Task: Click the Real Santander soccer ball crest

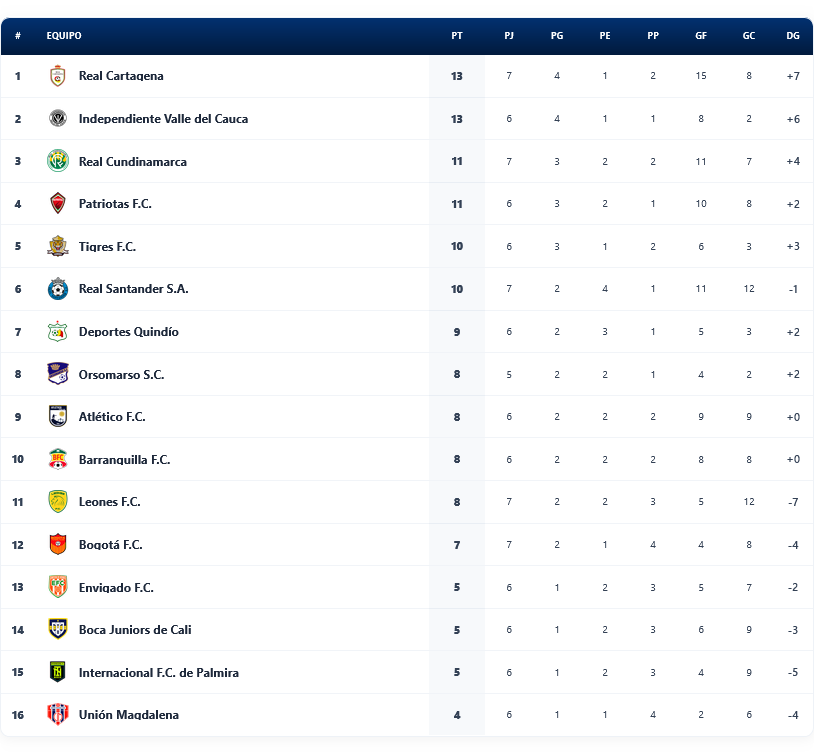Action: pyautogui.click(x=58, y=289)
